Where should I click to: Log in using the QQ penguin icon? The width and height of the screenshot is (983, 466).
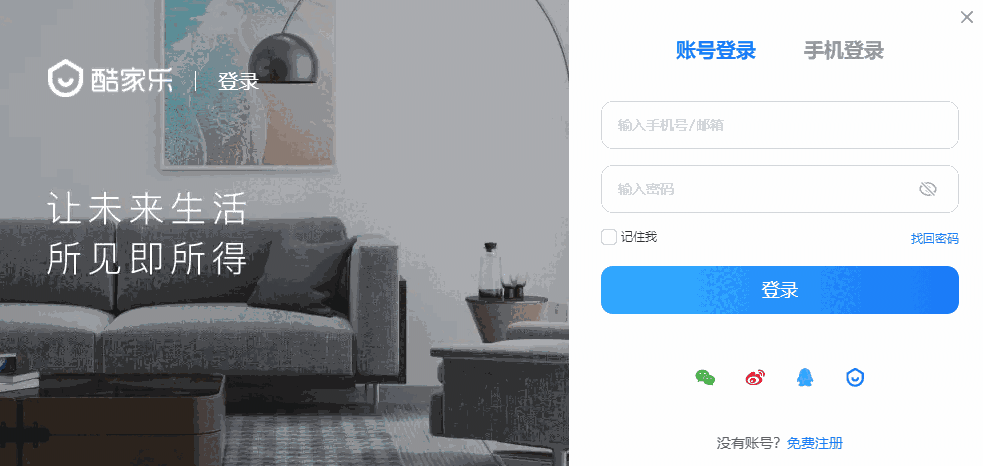tap(805, 377)
